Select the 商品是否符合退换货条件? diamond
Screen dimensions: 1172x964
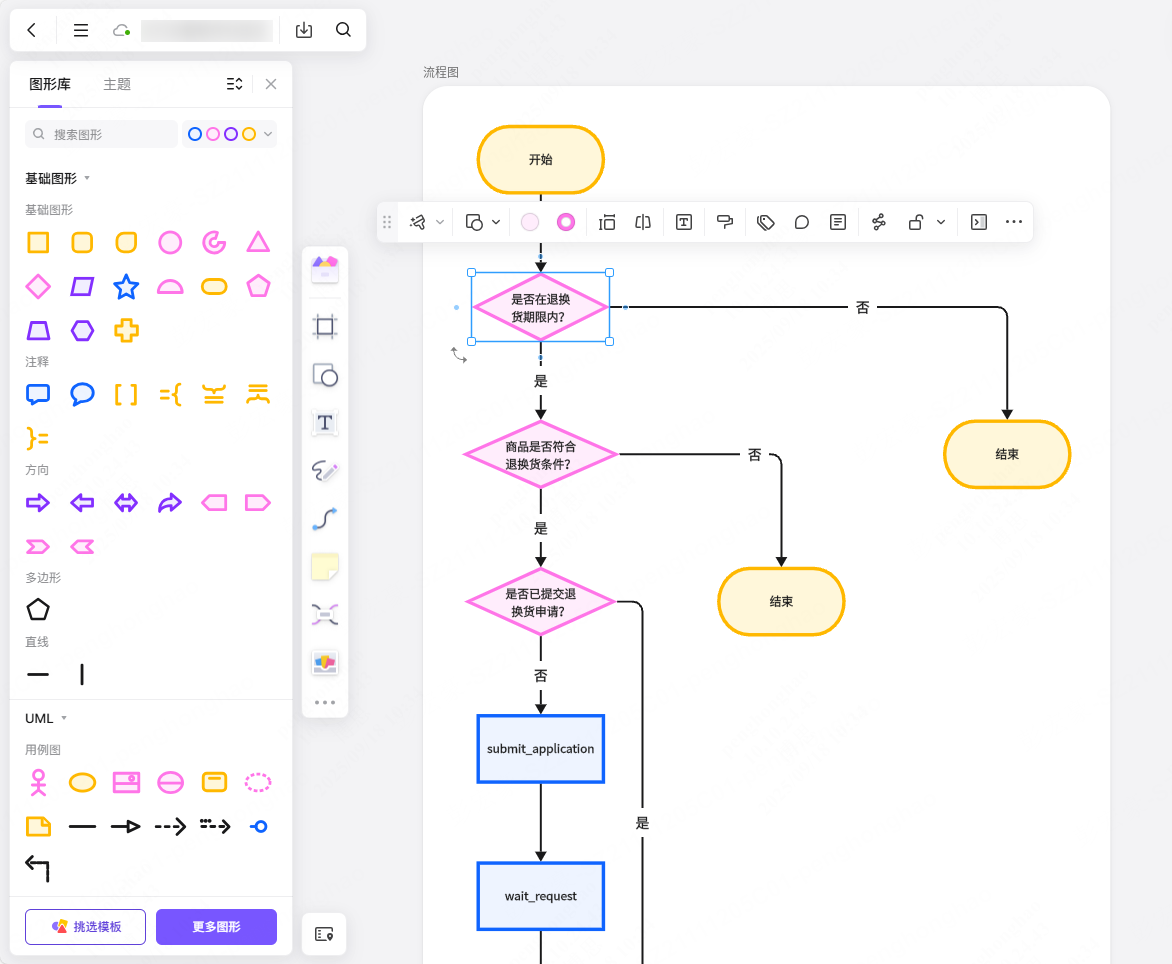(540, 454)
